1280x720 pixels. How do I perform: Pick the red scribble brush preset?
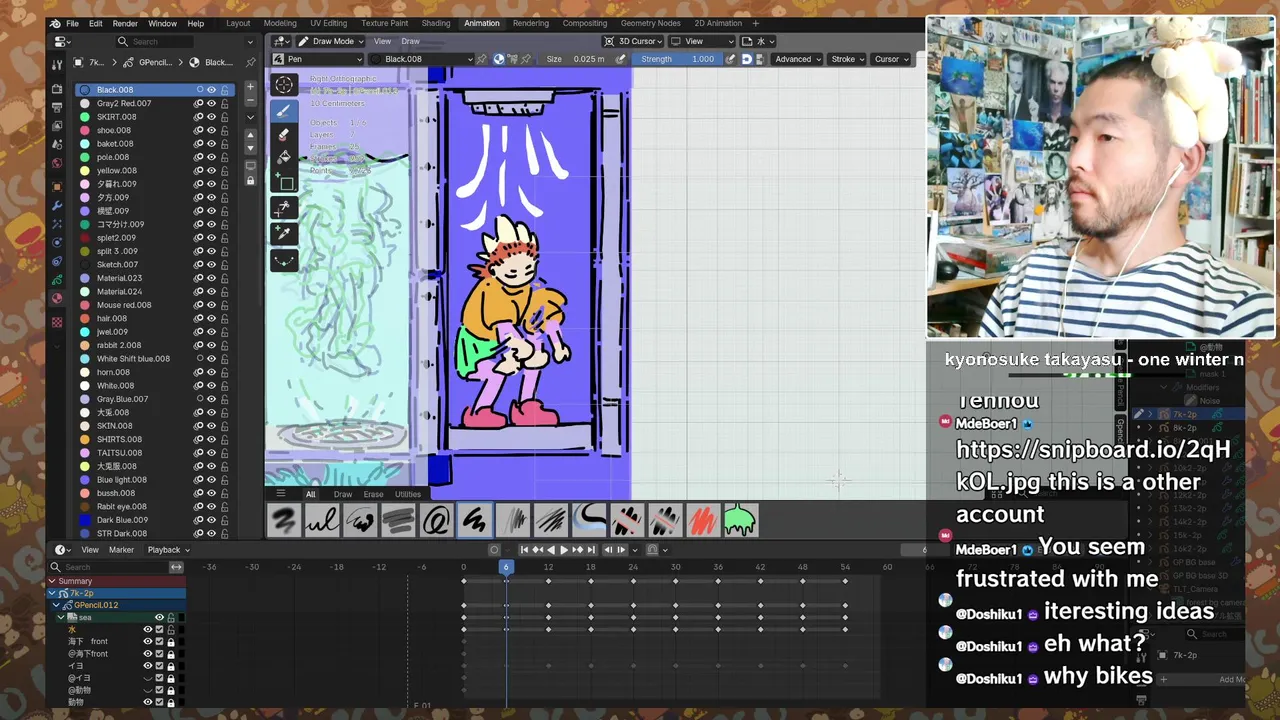702,520
